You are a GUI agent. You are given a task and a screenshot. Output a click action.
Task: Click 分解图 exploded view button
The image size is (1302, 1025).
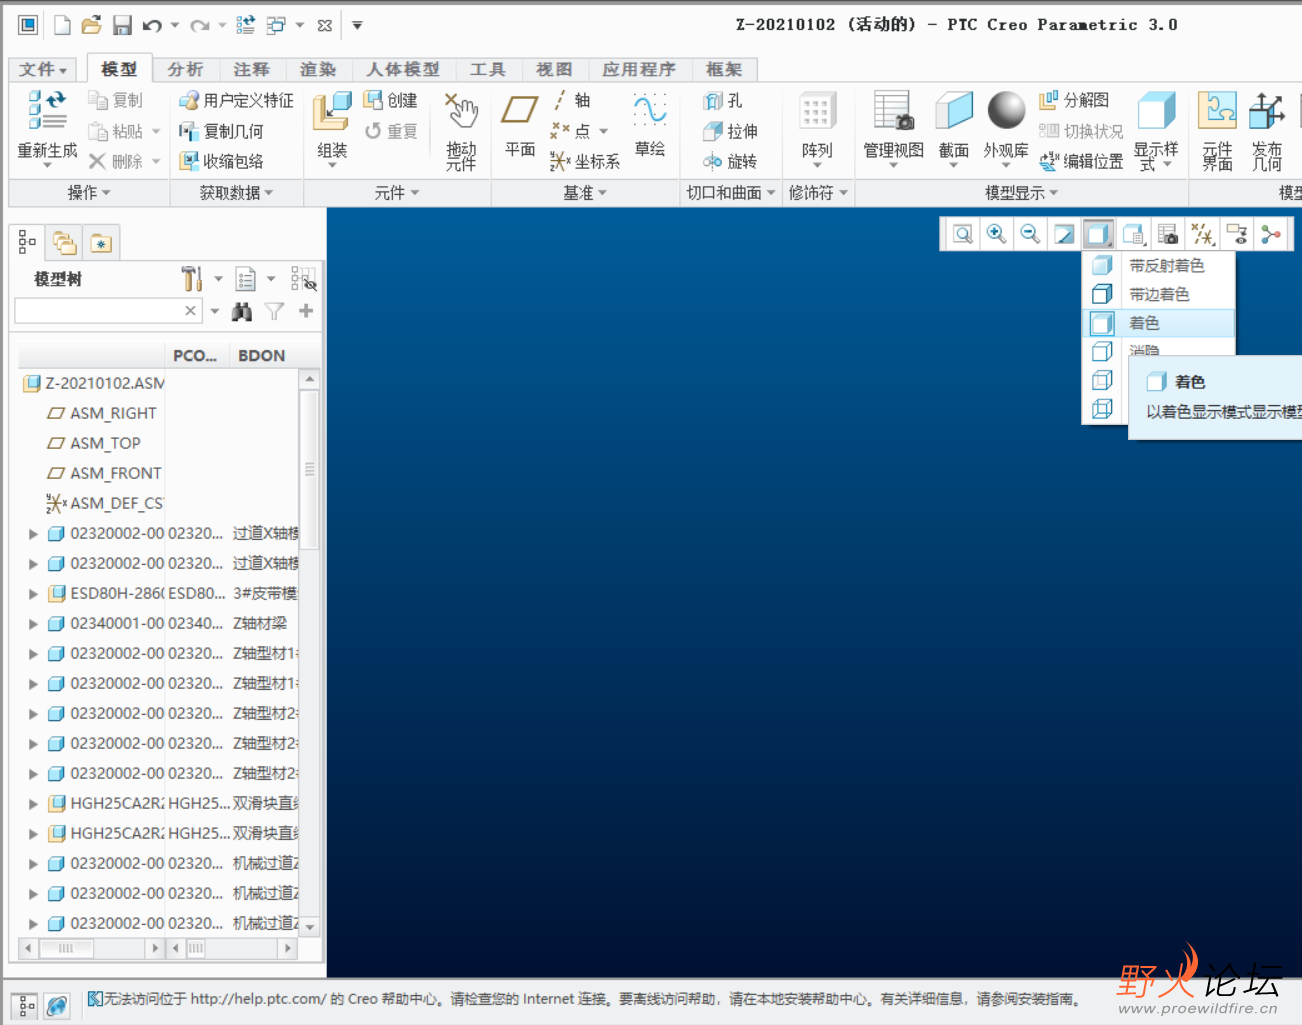pyautogui.click(x=1074, y=100)
